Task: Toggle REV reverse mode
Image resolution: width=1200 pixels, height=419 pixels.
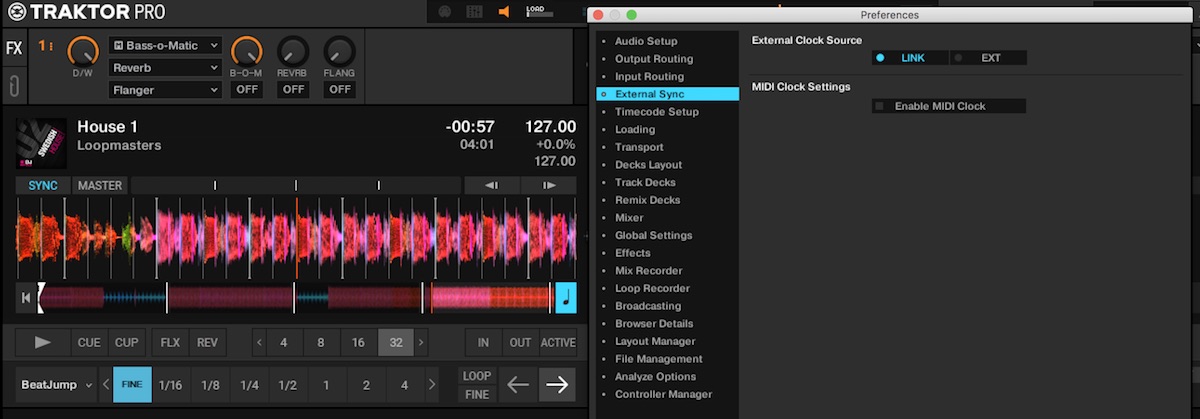Action: coord(207,342)
